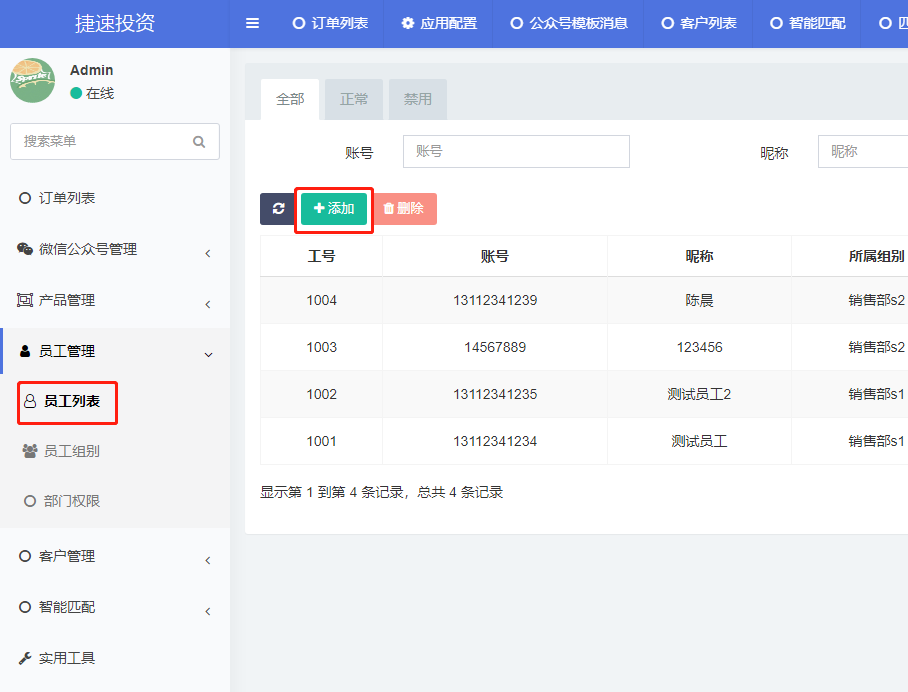Select the row with 工号 1002
The image size is (908, 692).
coord(584,394)
